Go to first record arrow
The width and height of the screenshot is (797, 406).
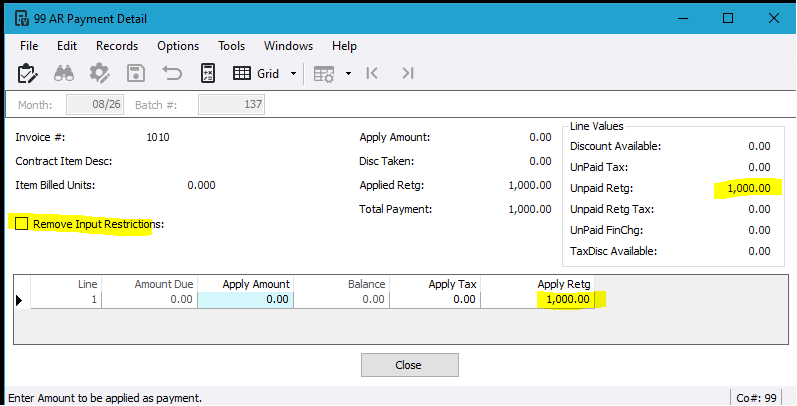click(372, 74)
